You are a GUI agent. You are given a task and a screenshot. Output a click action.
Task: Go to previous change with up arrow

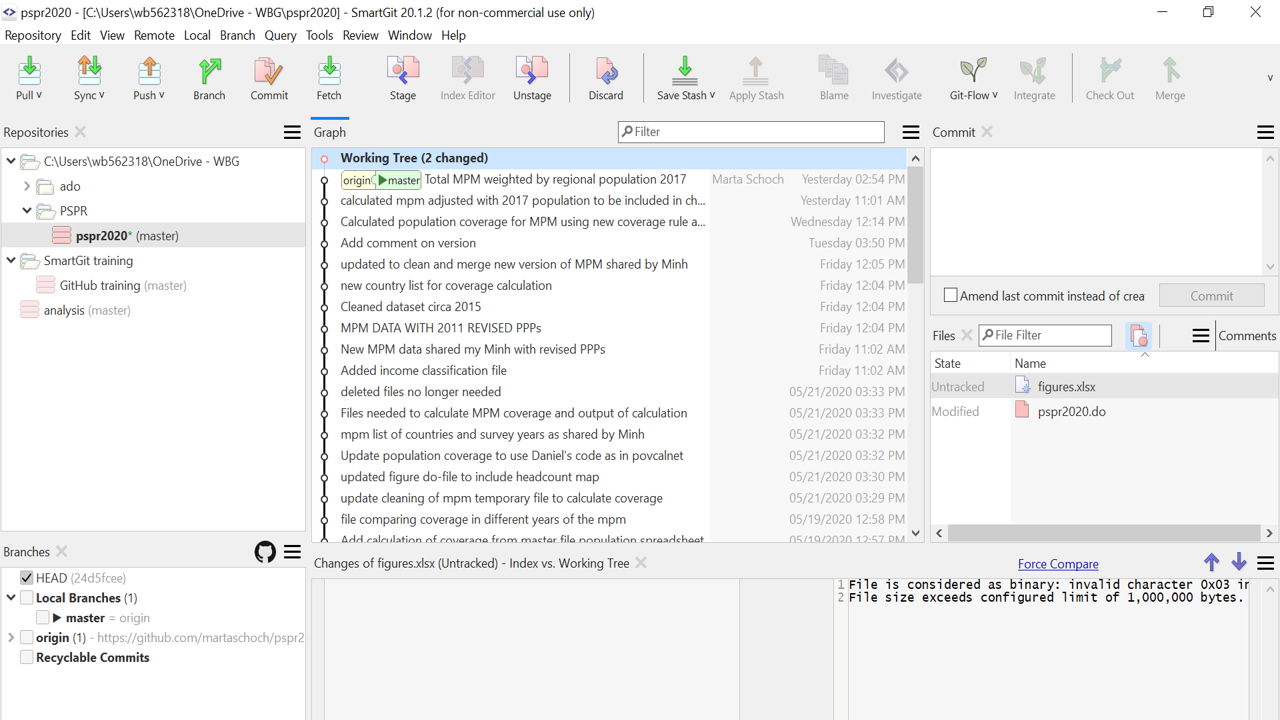pos(1211,563)
